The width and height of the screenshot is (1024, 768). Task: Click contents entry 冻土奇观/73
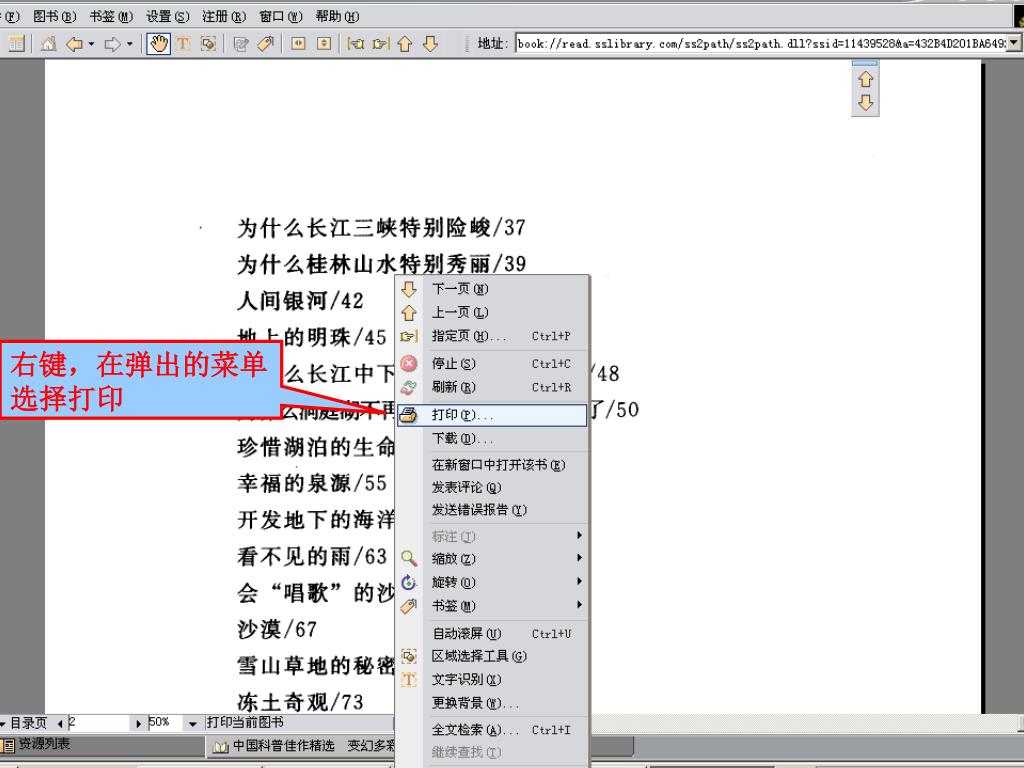tap(300, 702)
